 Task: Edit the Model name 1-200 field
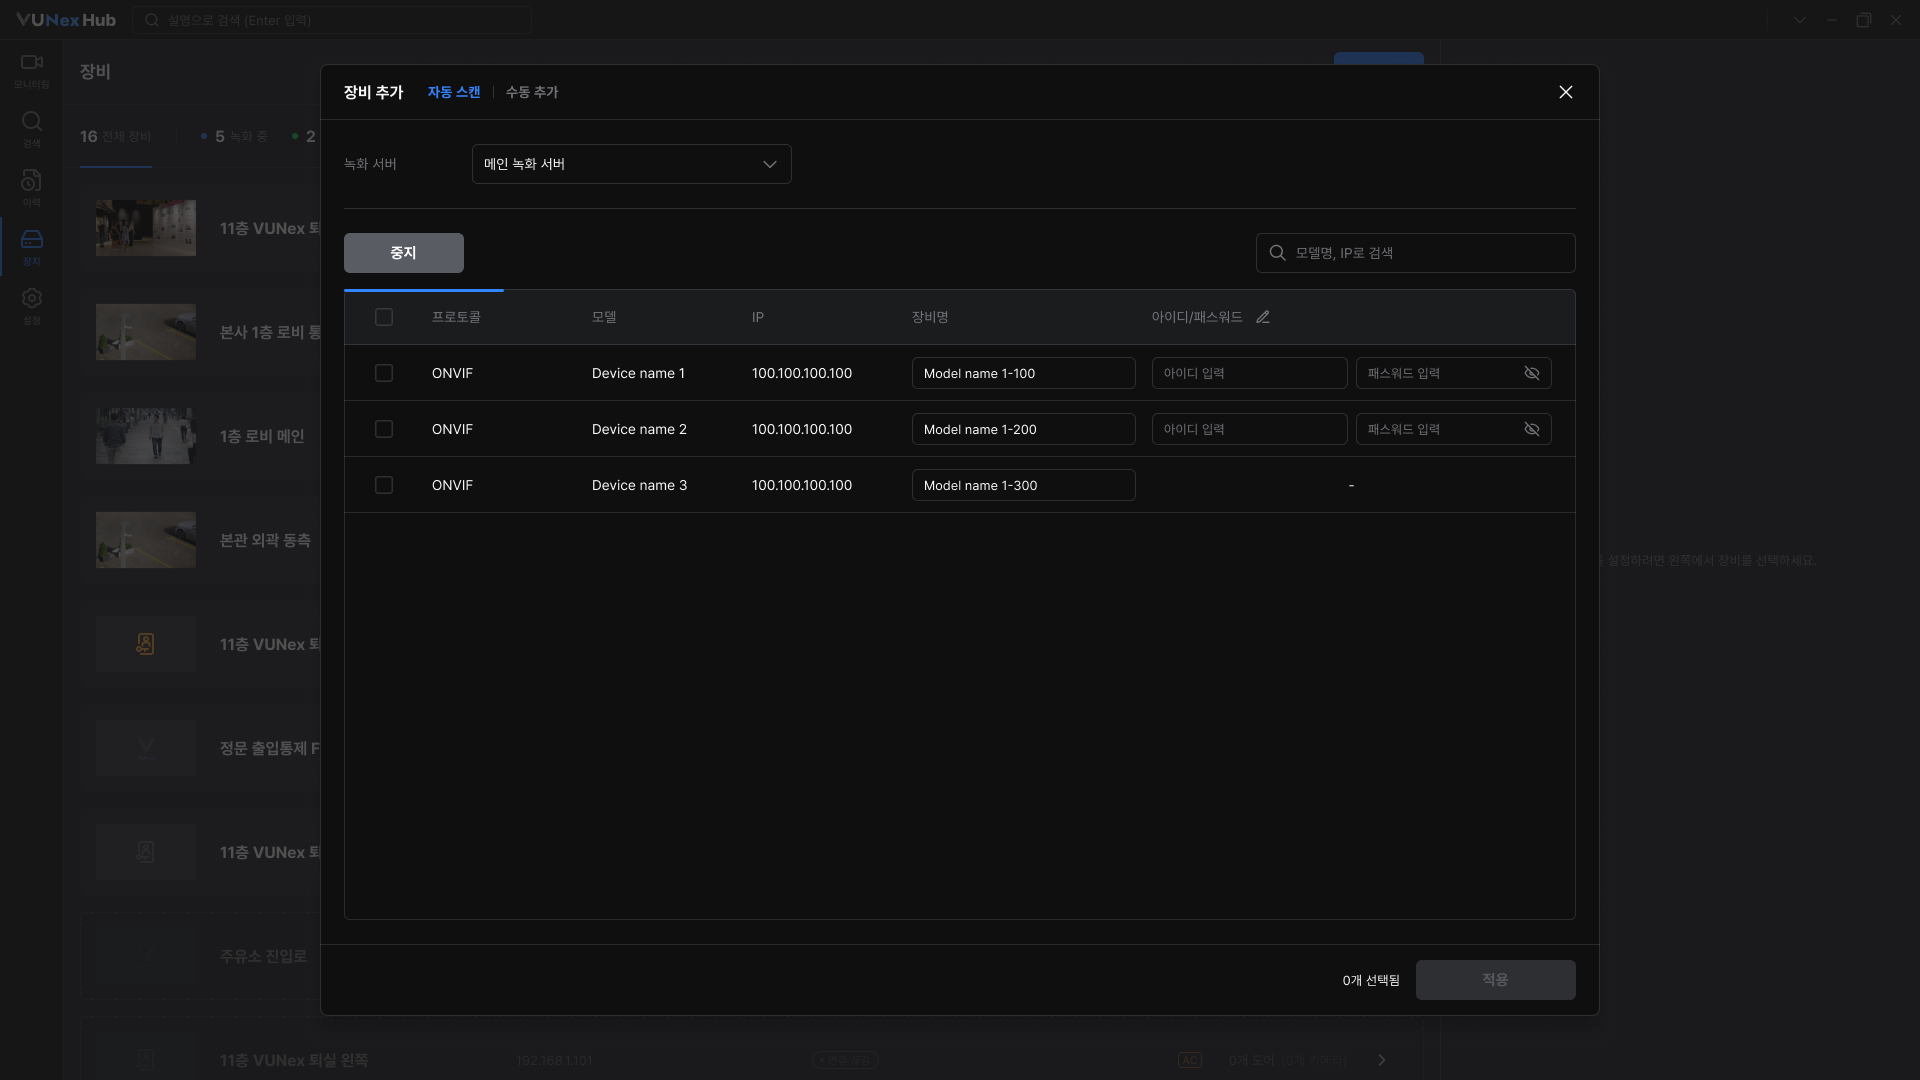pyautogui.click(x=1024, y=429)
